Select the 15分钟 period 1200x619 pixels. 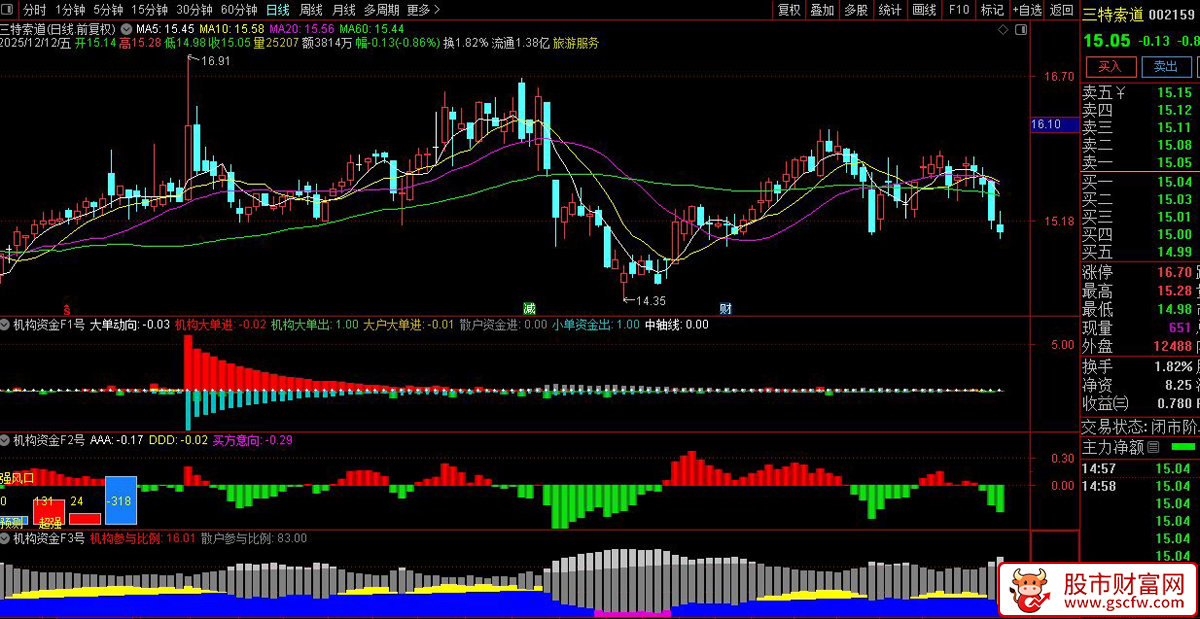point(148,10)
